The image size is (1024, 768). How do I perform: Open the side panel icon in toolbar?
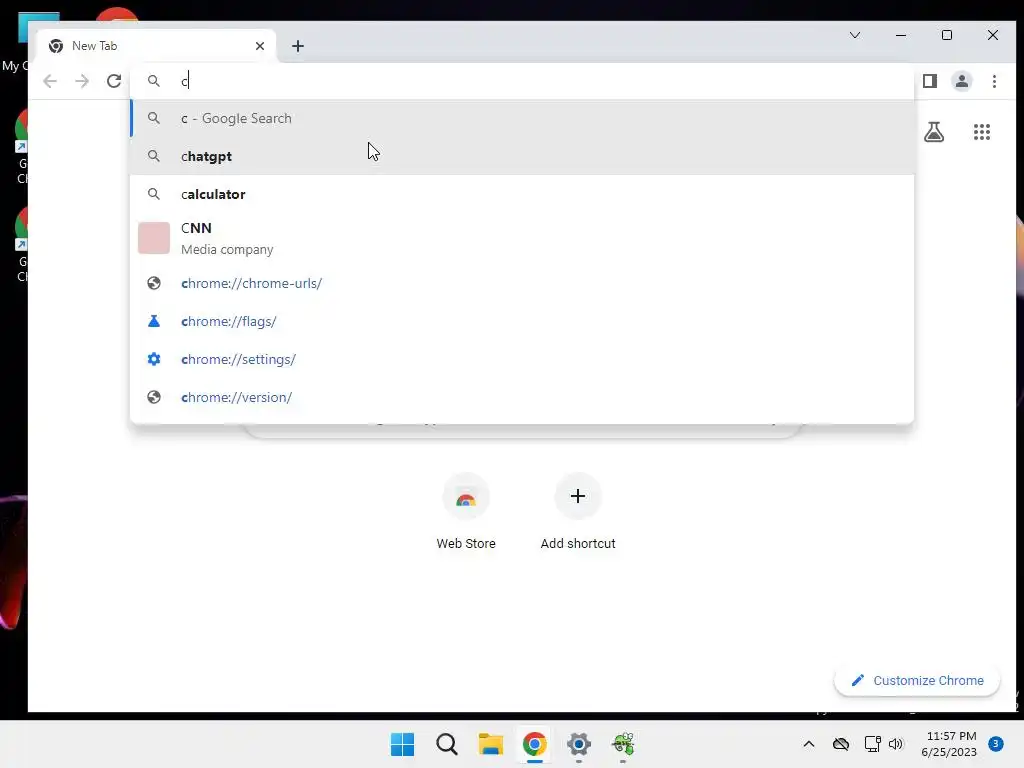tap(930, 81)
